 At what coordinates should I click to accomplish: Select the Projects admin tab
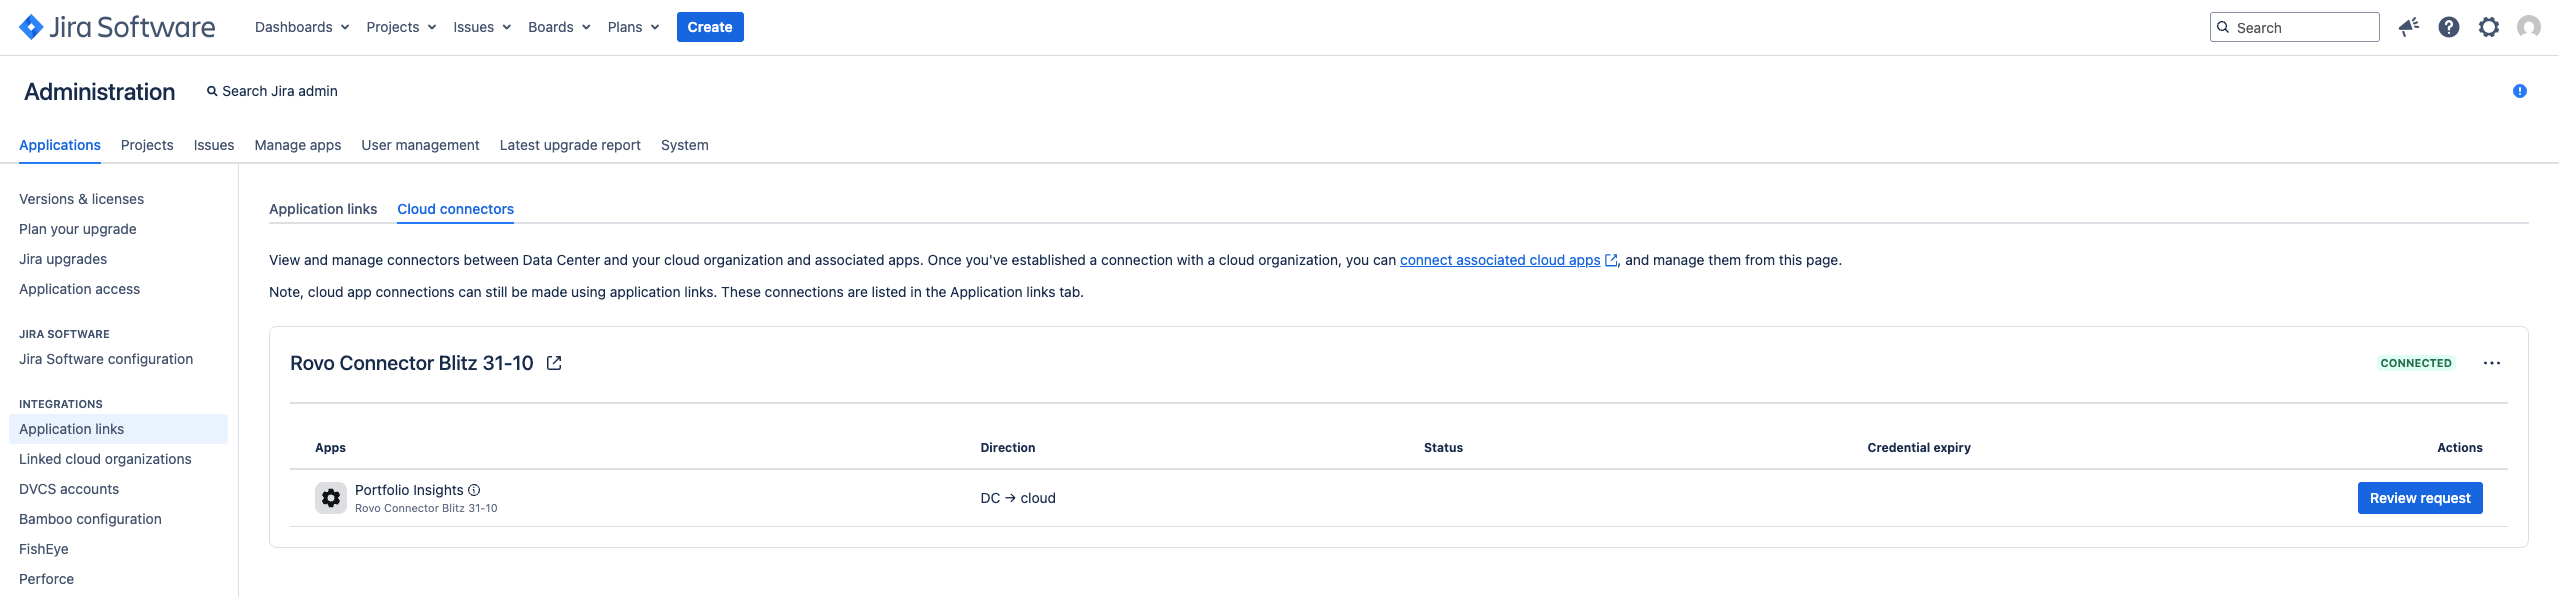click(147, 145)
